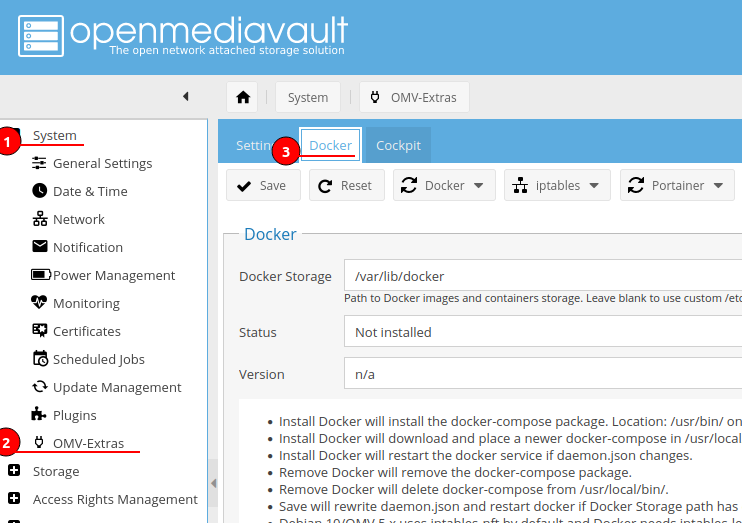Click the Update Management refresh icon
Screen dimensions: 742x523
tap(40, 387)
